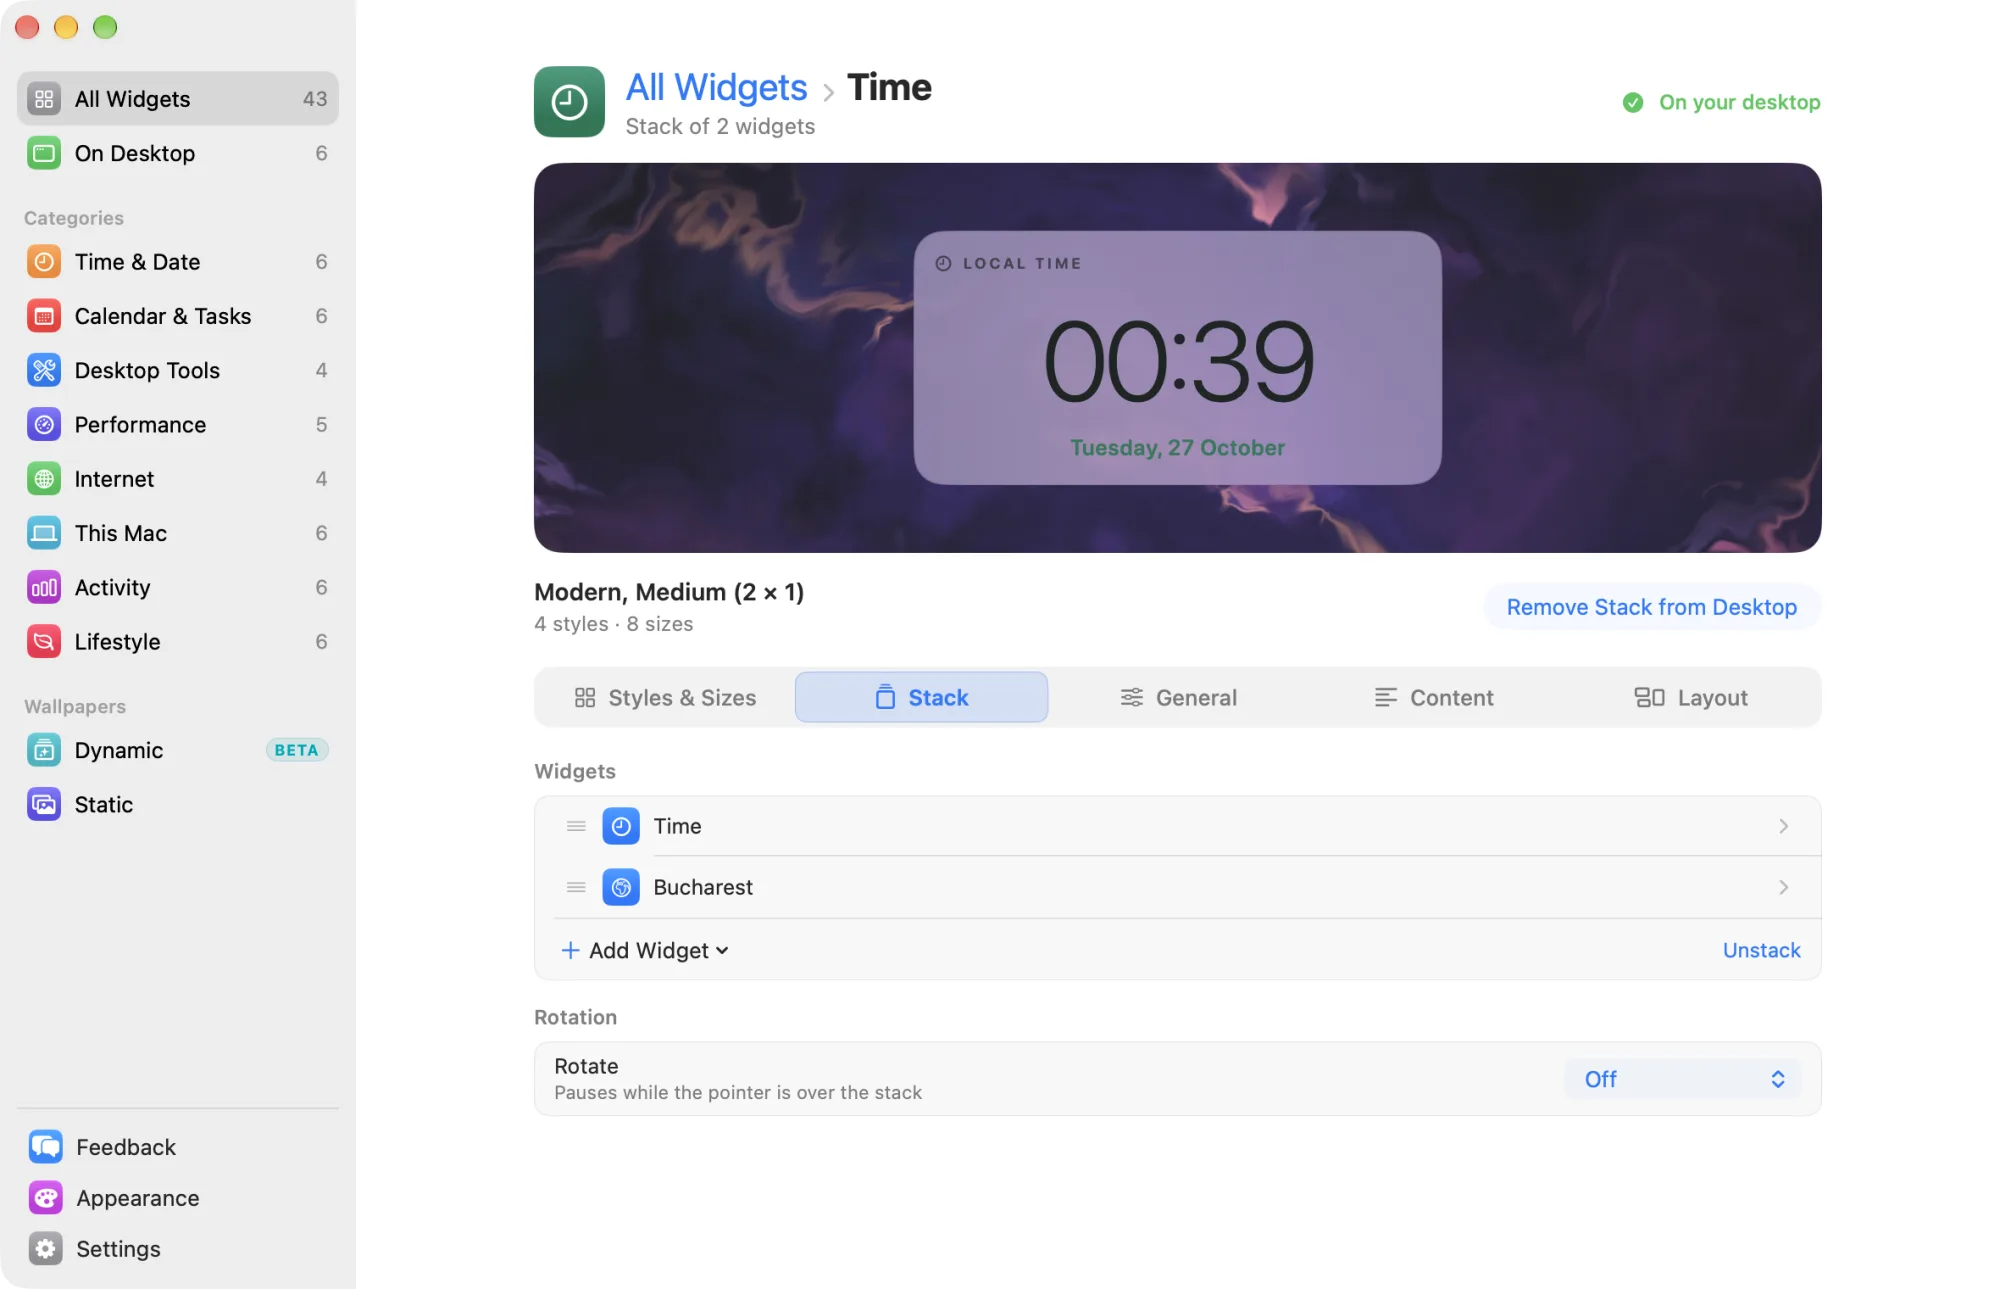Open Static wallpapers

177,804
